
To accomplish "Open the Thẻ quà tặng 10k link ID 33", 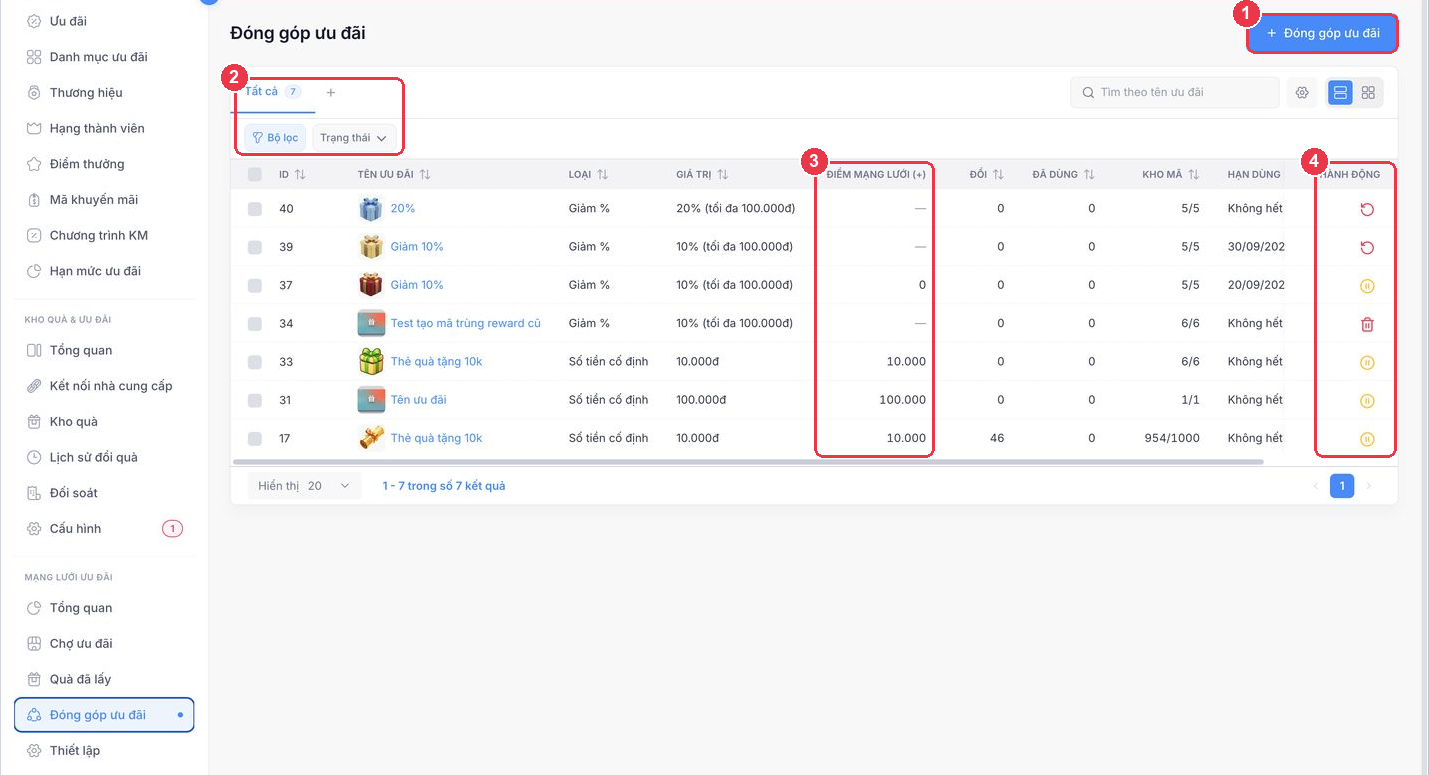I will pyautogui.click(x=436, y=362).
